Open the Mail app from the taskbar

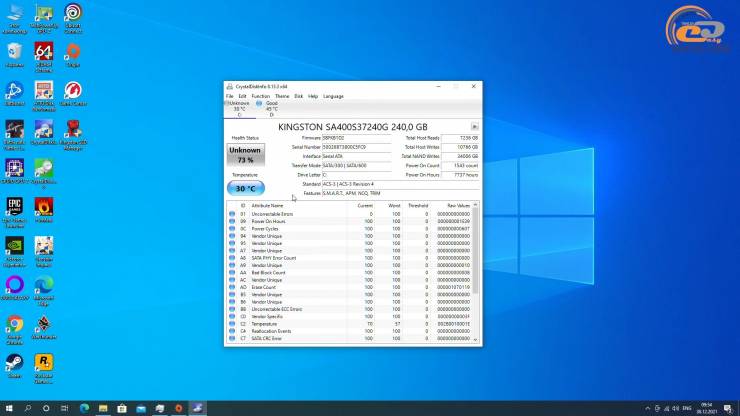[x=141, y=408]
